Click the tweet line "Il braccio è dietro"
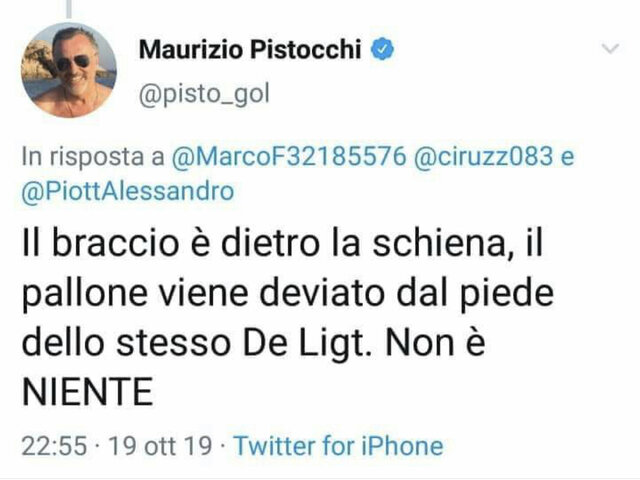Viewport: 640px width, 480px height. point(170,243)
